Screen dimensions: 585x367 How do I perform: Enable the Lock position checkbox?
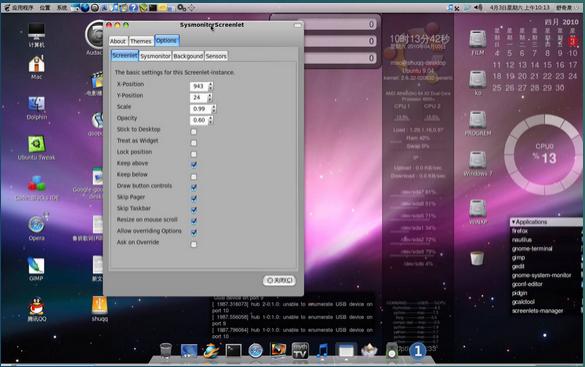point(194,154)
